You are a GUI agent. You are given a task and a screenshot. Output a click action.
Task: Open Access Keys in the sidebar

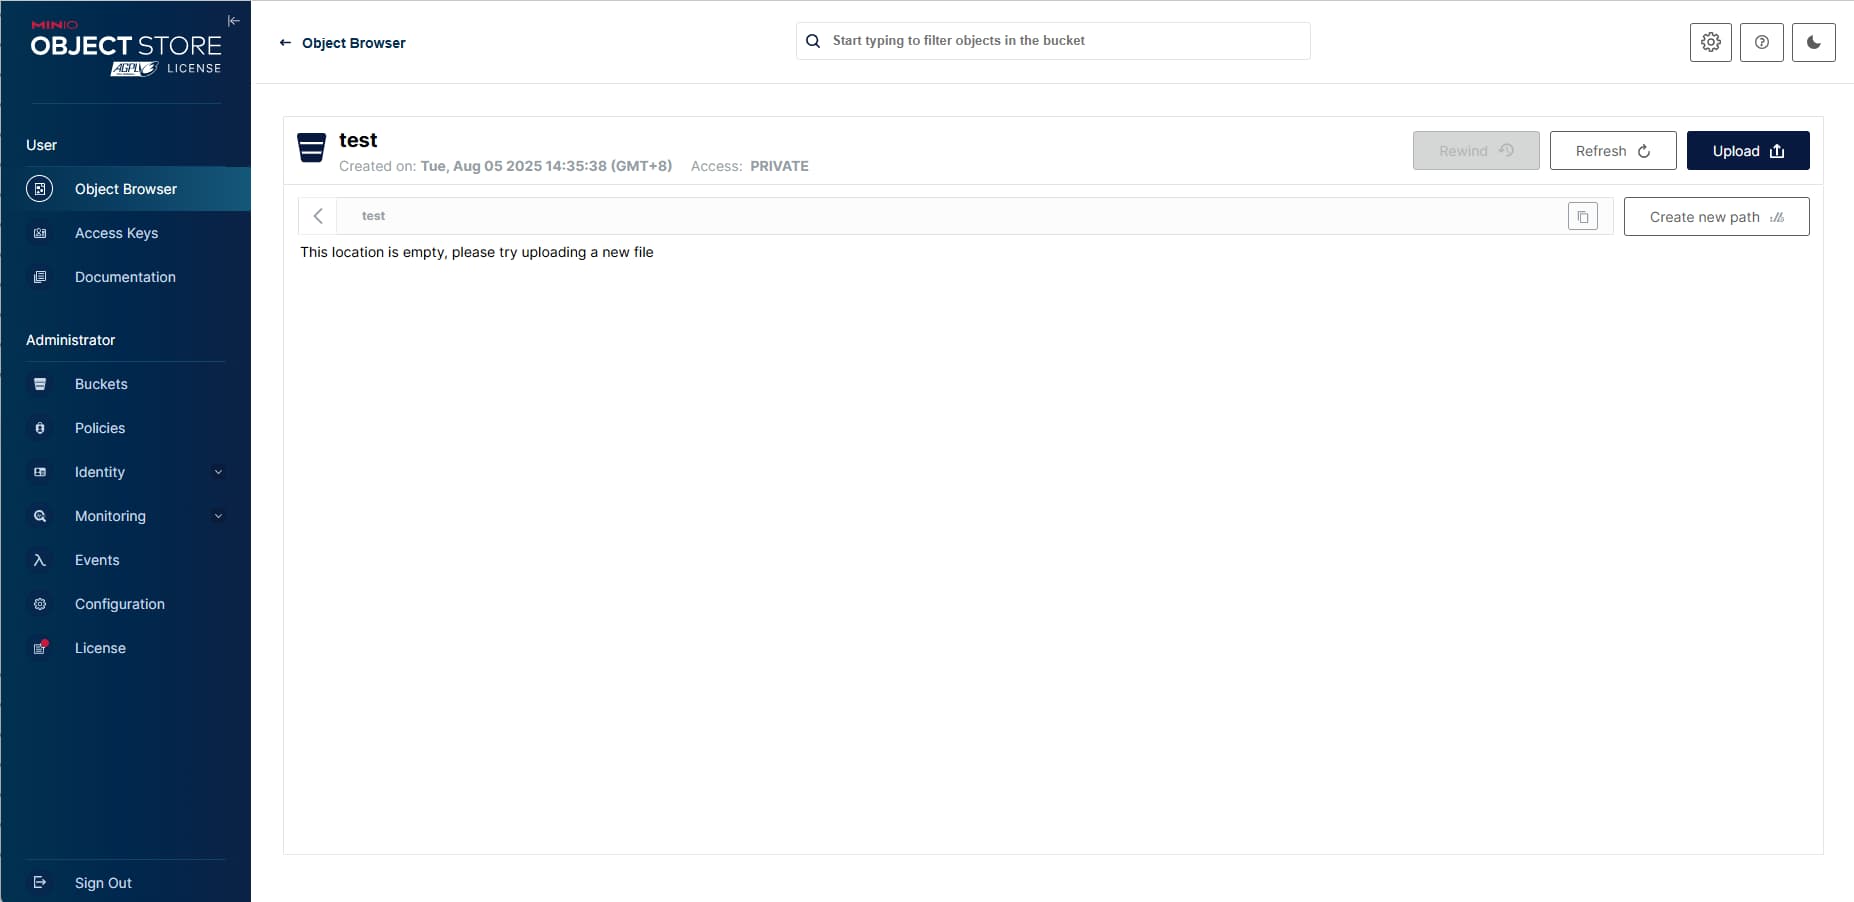tap(126, 233)
